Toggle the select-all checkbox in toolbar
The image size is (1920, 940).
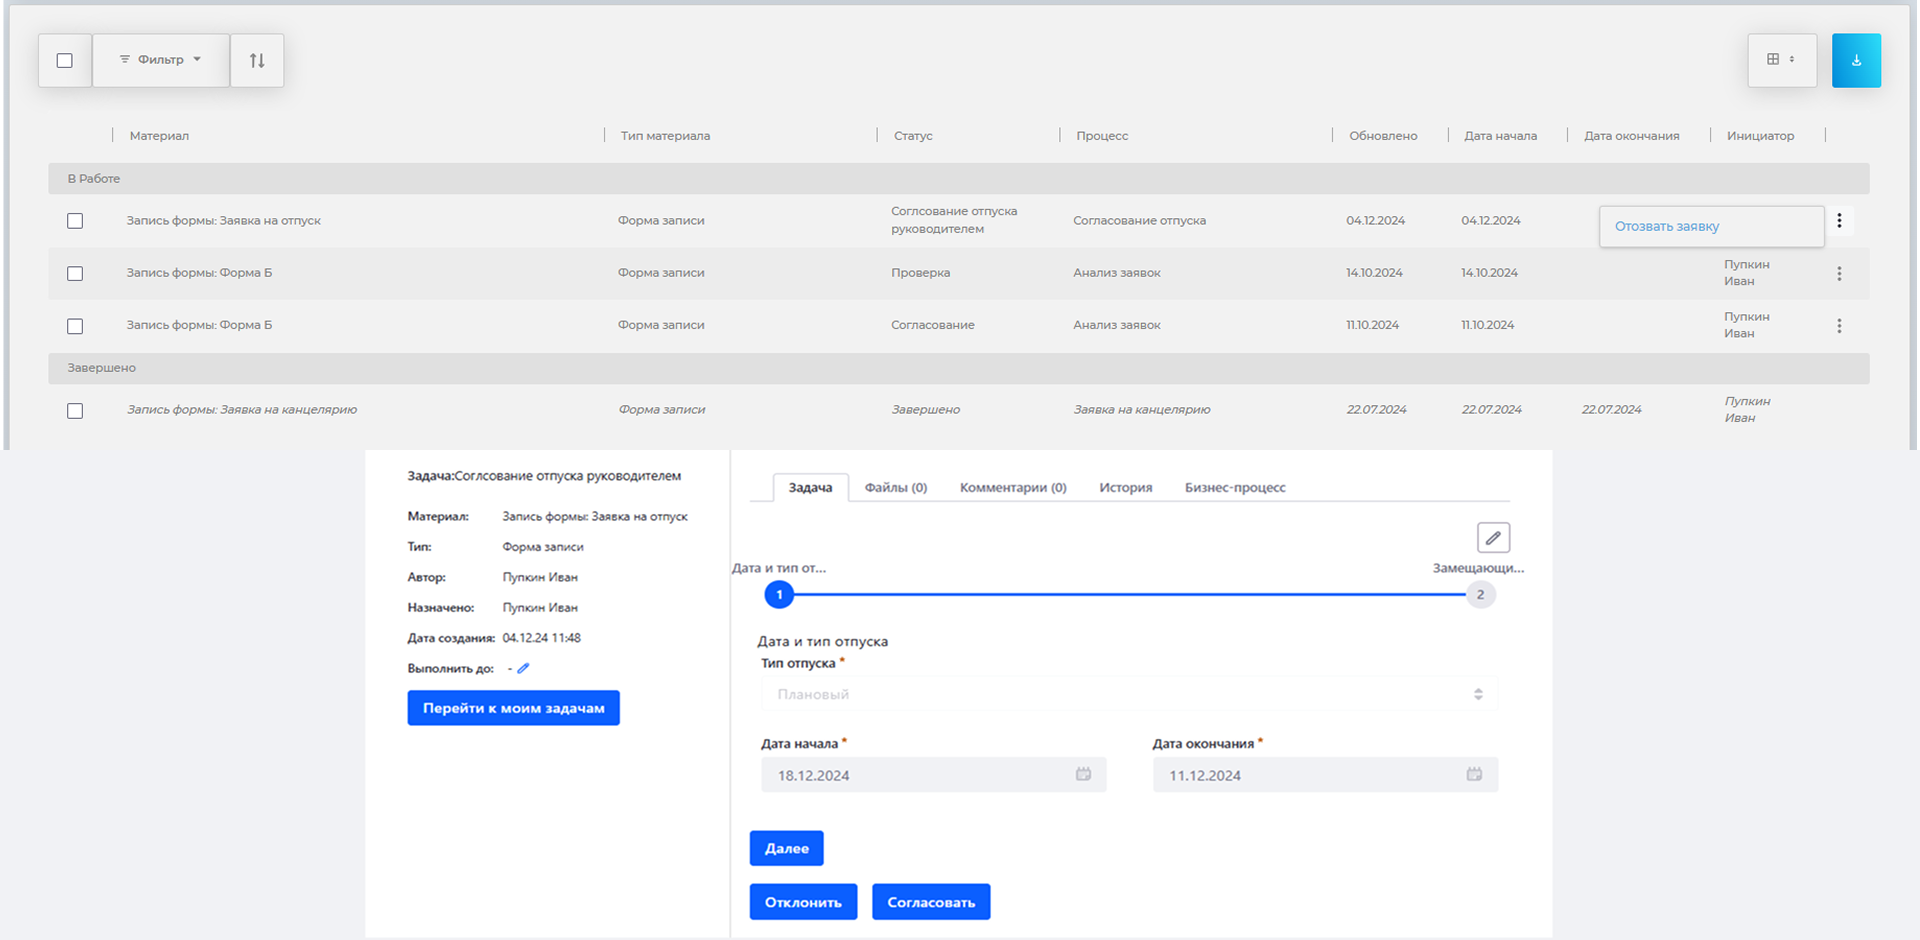(x=65, y=60)
